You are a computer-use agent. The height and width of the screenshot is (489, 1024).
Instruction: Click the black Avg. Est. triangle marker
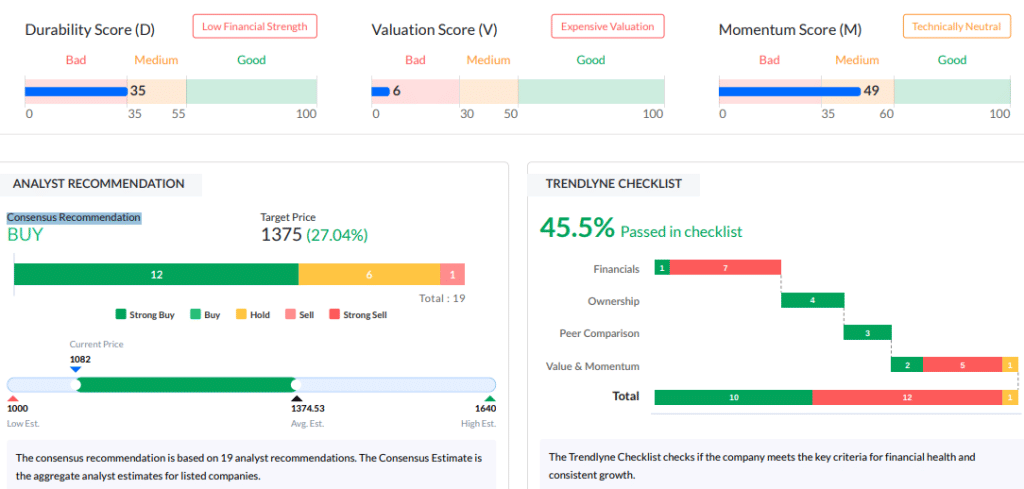click(296, 399)
